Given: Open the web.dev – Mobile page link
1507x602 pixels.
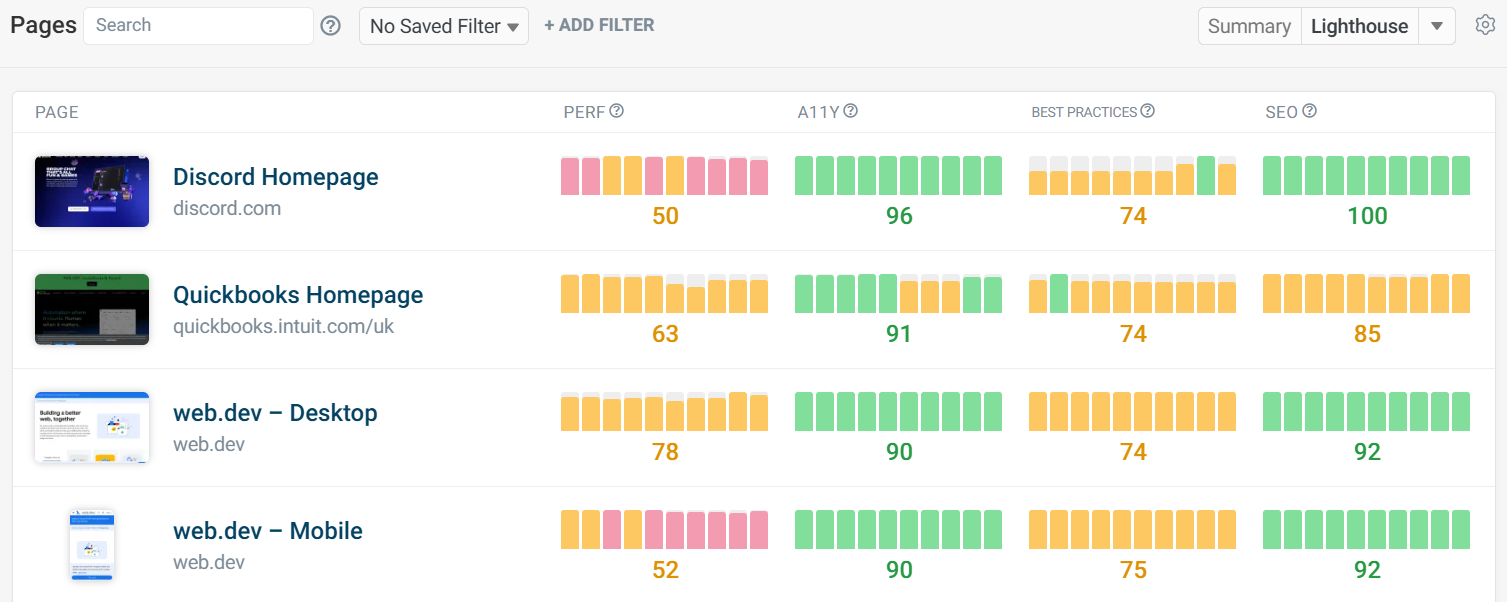Looking at the screenshot, I should tap(268, 531).
